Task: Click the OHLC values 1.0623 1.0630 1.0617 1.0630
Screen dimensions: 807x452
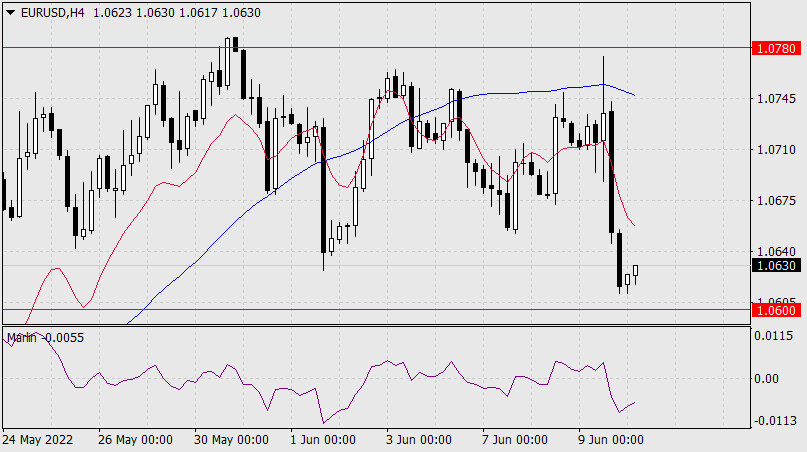Action: [x=177, y=12]
